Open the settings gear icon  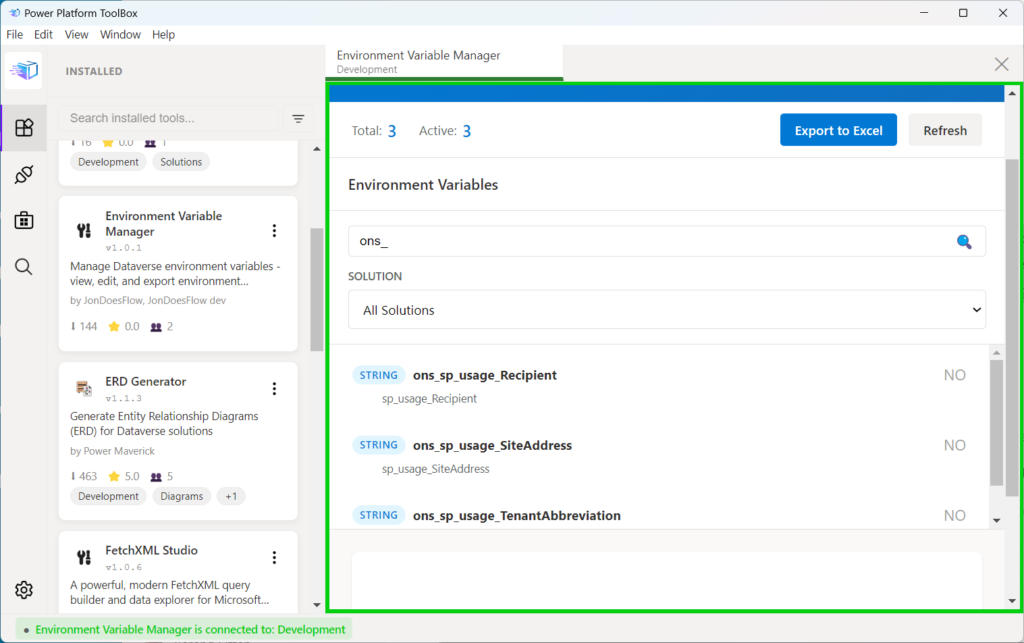tap(24, 590)
